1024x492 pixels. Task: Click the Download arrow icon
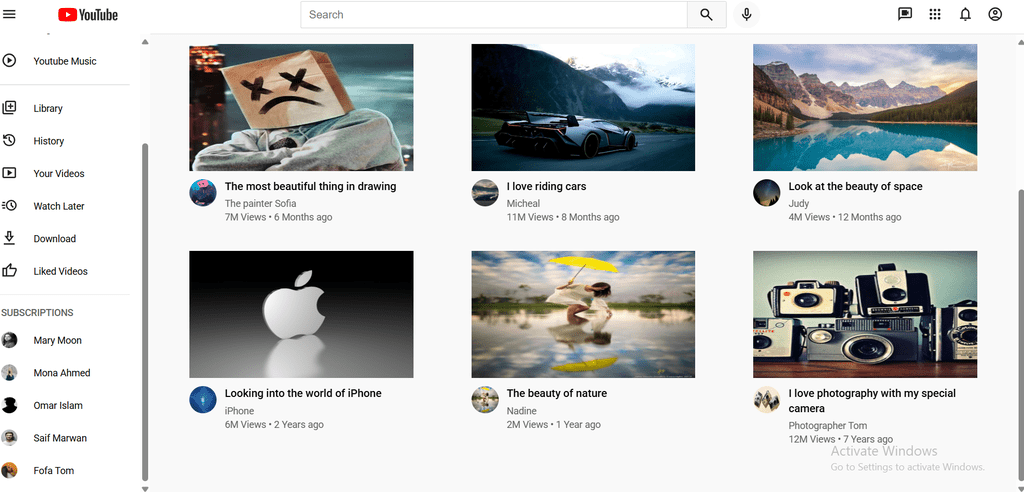point(9,238)
